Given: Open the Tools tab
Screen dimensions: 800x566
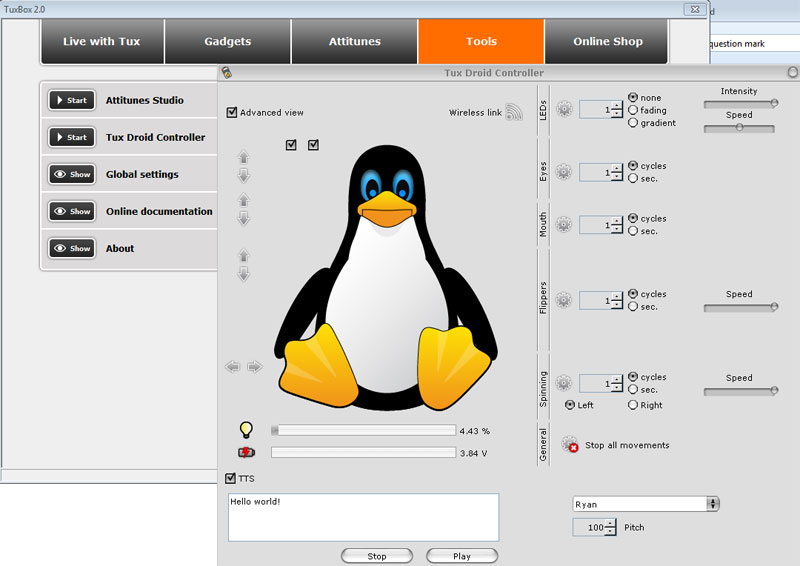Looking at the screenshot, I should (481, 41).
